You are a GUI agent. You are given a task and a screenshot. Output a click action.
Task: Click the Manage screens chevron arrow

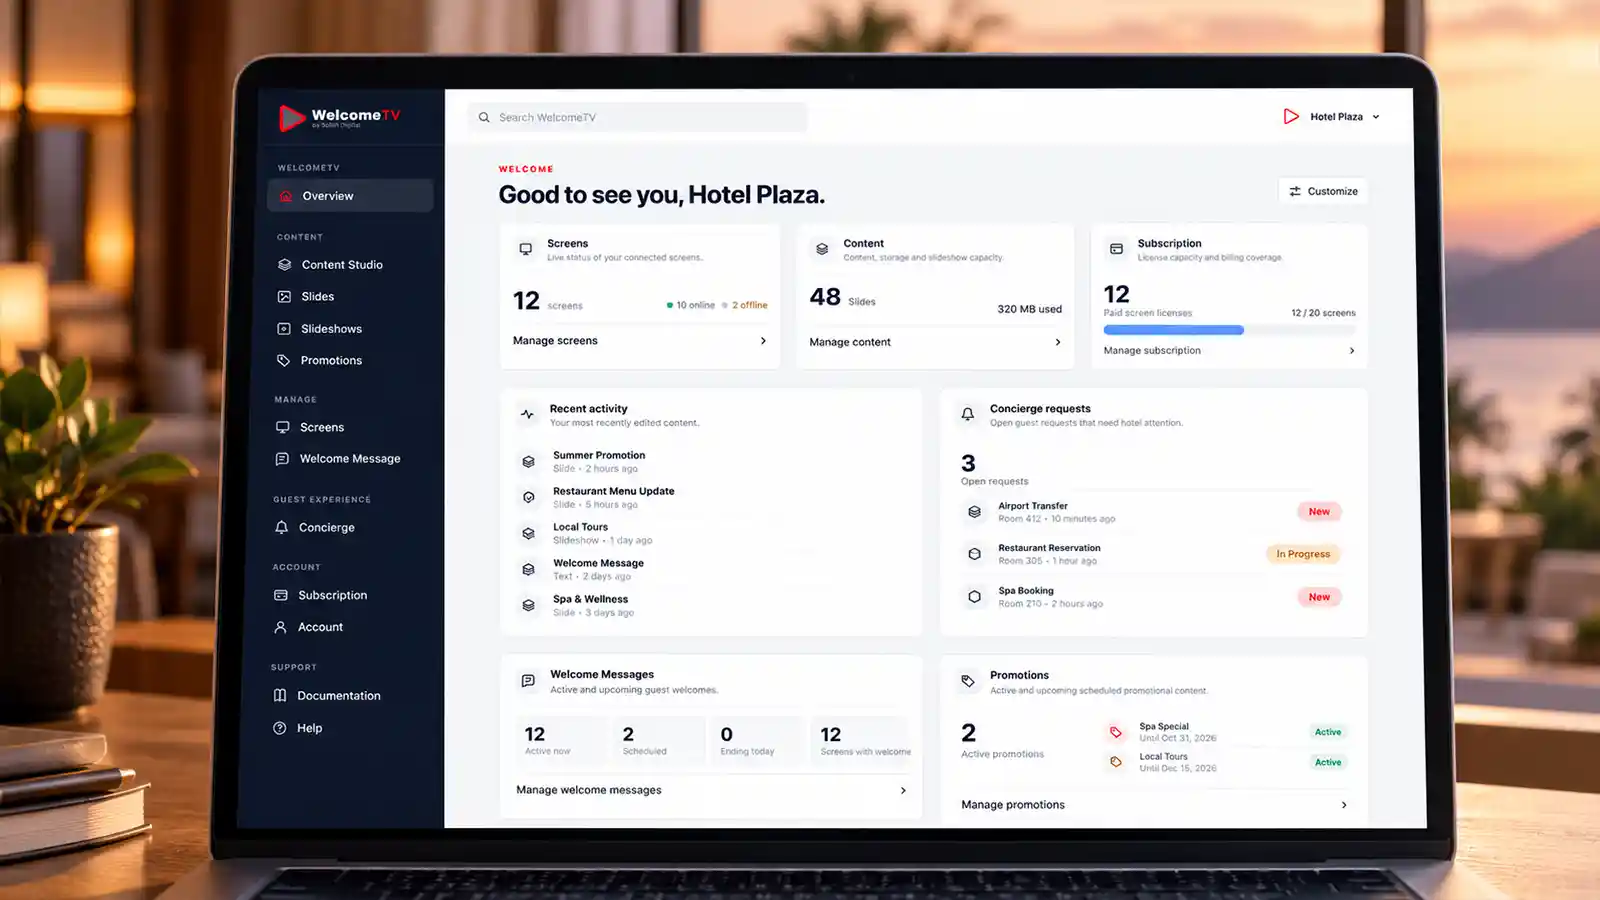763,341
